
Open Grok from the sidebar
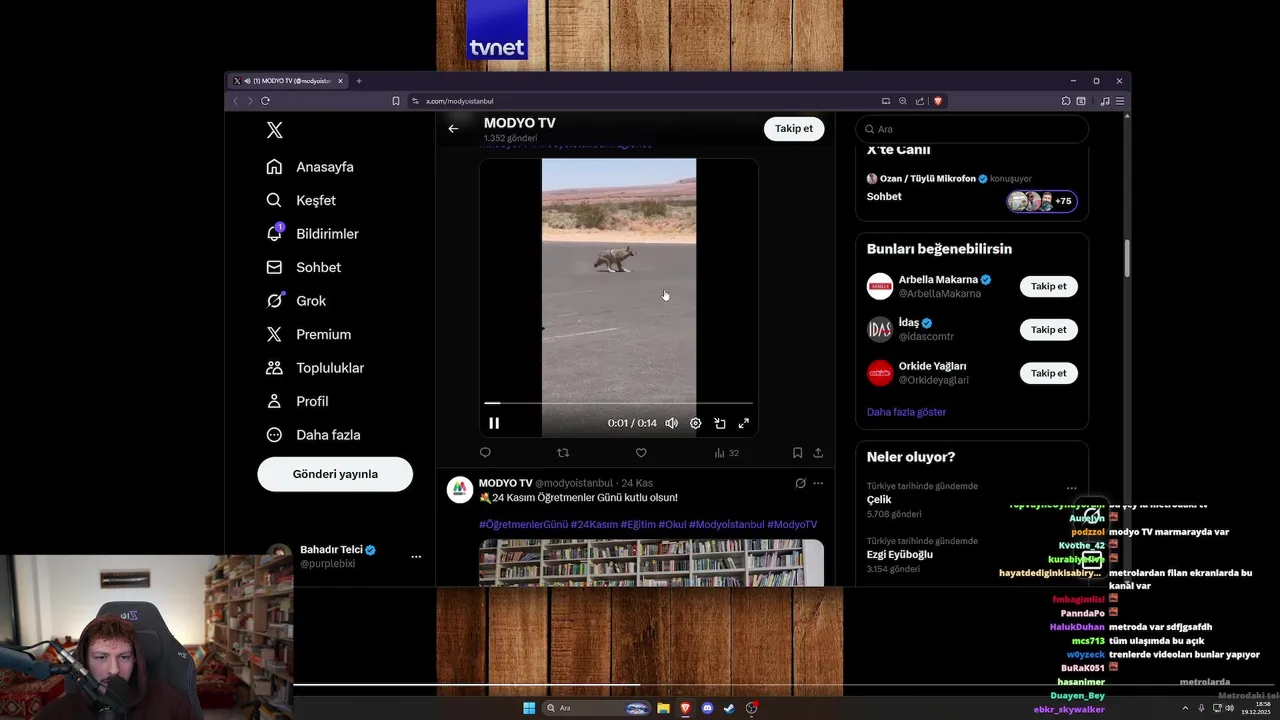[x=296, y=301]
